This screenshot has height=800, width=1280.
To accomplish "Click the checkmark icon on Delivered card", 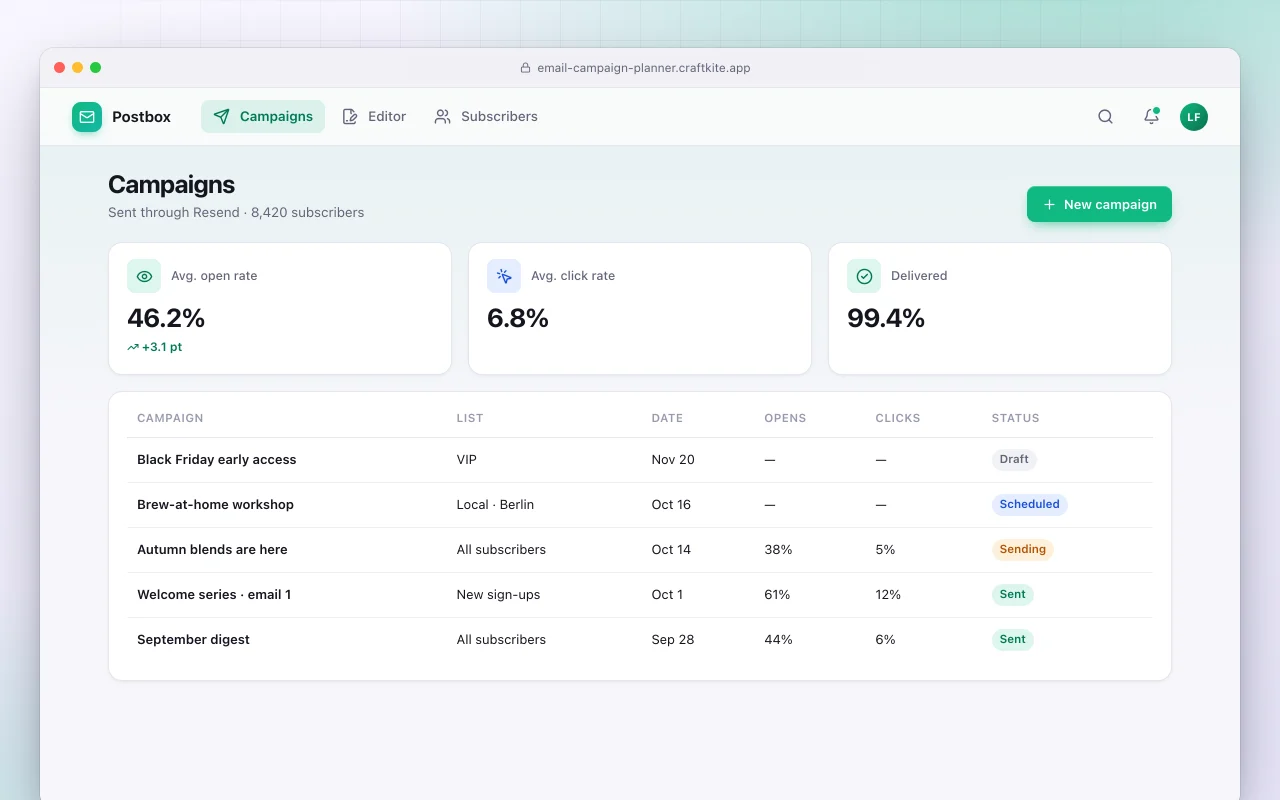I will [864, 276].
